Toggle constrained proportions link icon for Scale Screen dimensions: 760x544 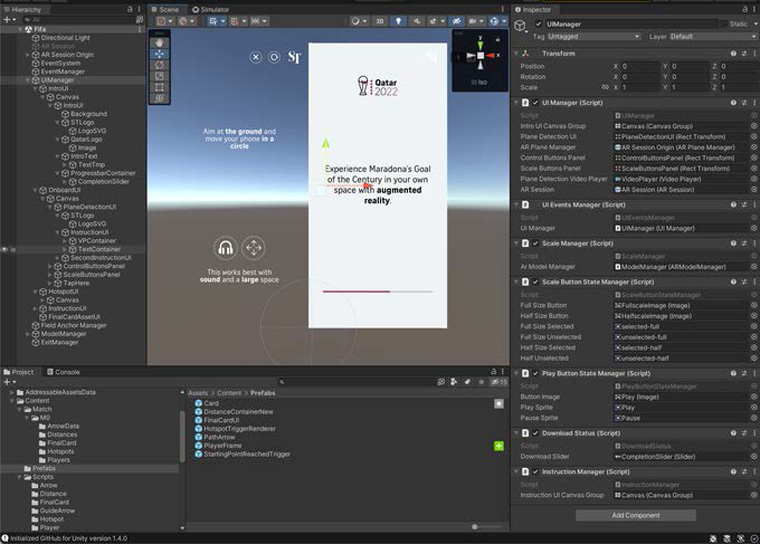click(x=605, y=87)
